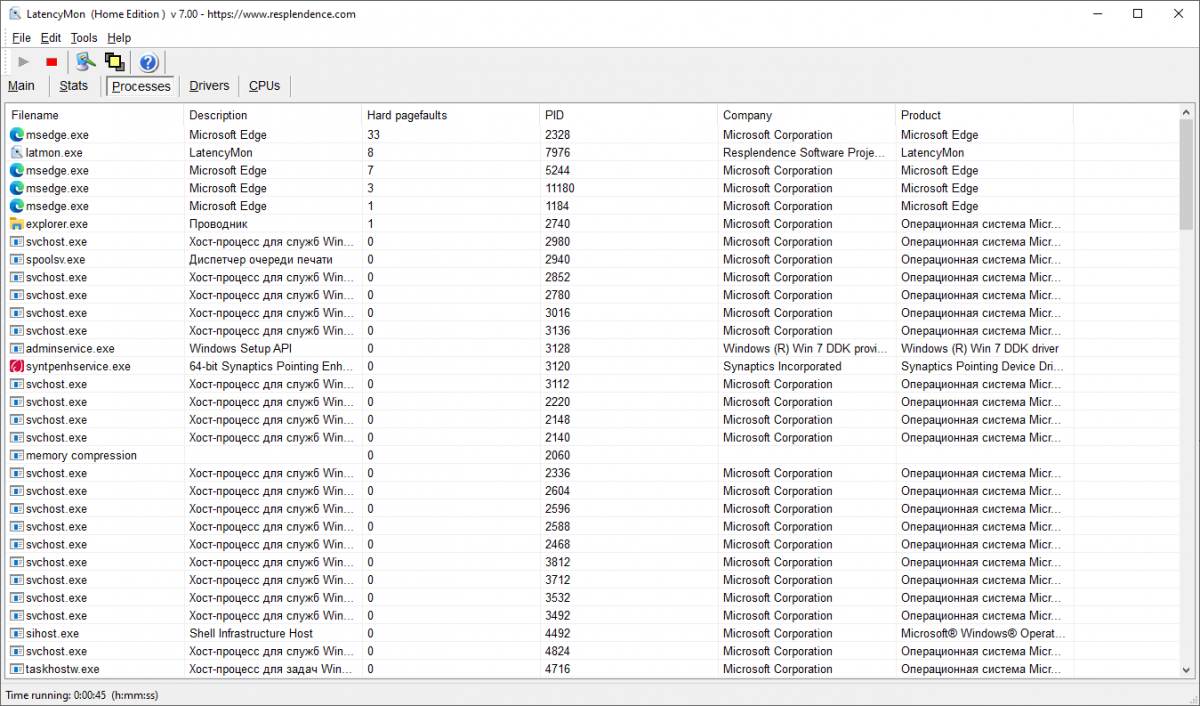This screenshot has width=1200, height=706.
Task: Click the Edge icon for PID 2328
Action: click(17, 134)
